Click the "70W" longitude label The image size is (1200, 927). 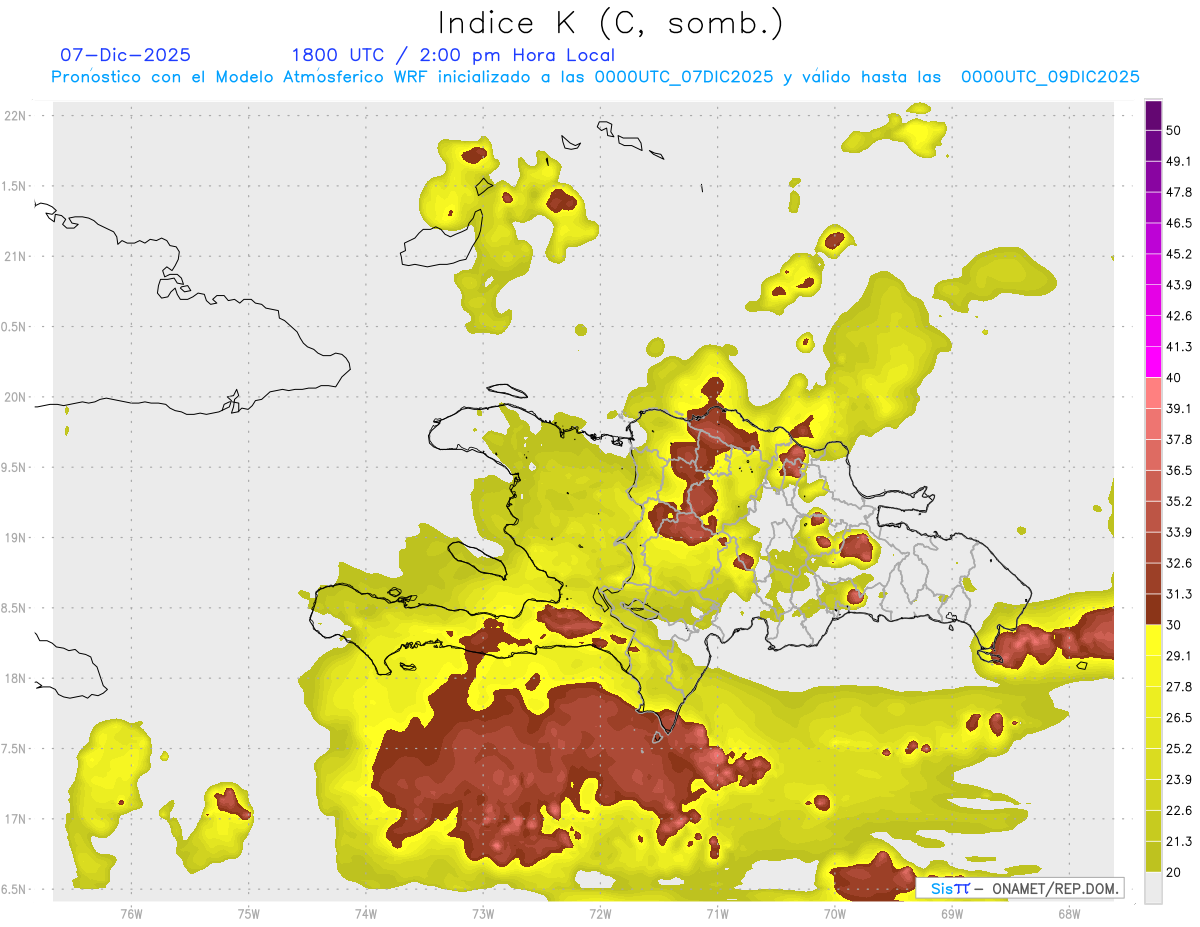pyautogui.click(x=835, y=913)
